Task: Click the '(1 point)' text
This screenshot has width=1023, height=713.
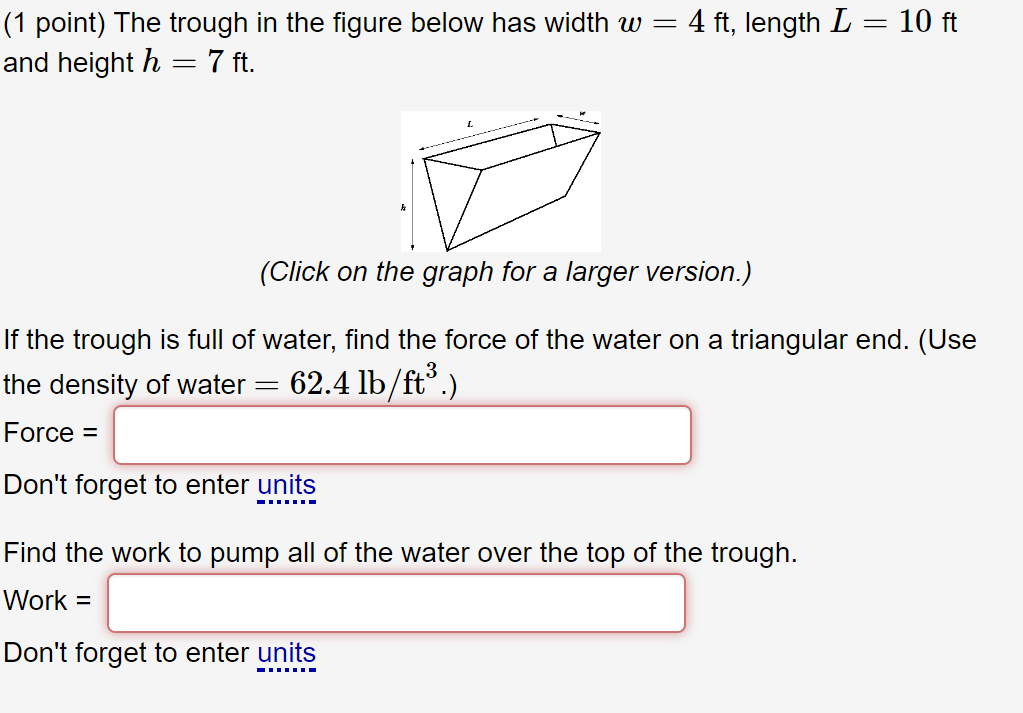Action: tap(55, 23)
